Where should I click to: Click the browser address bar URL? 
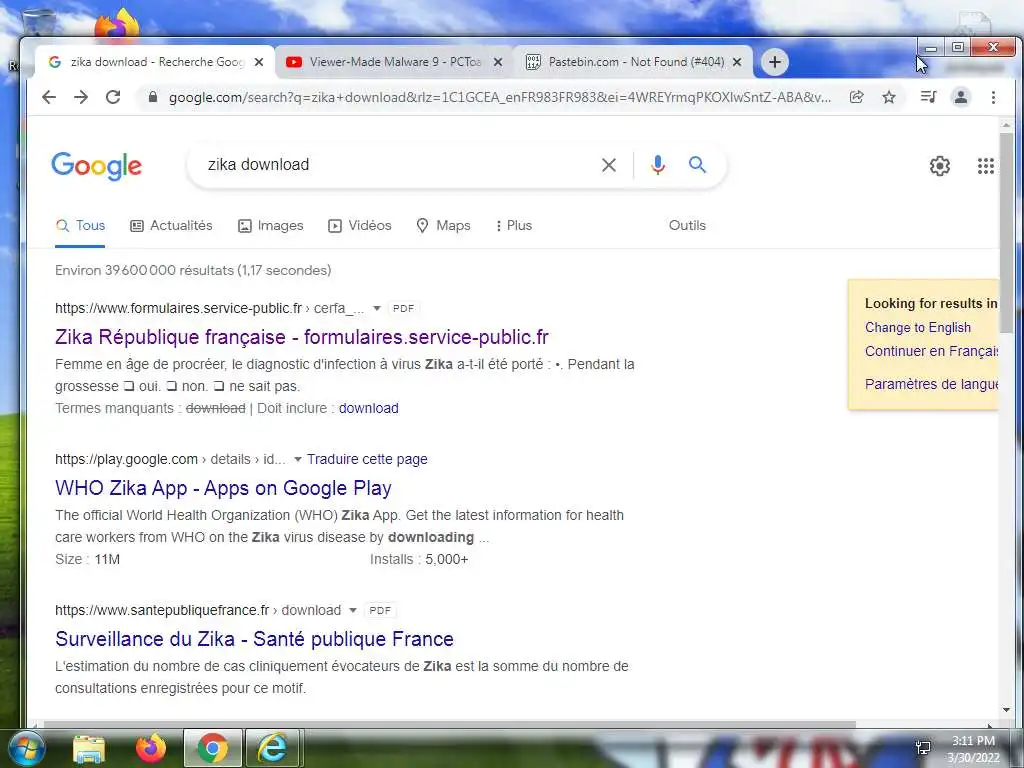(500, 97)
